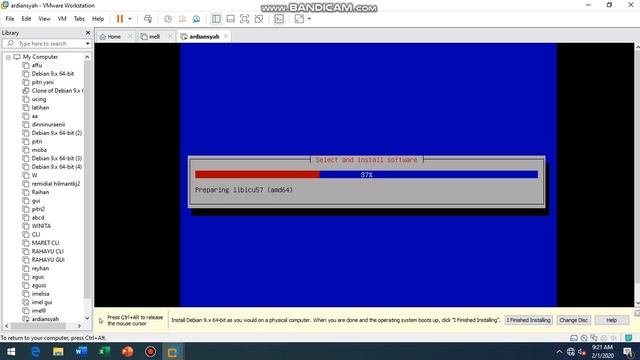Select the pitri yani VM

(42, 82)
